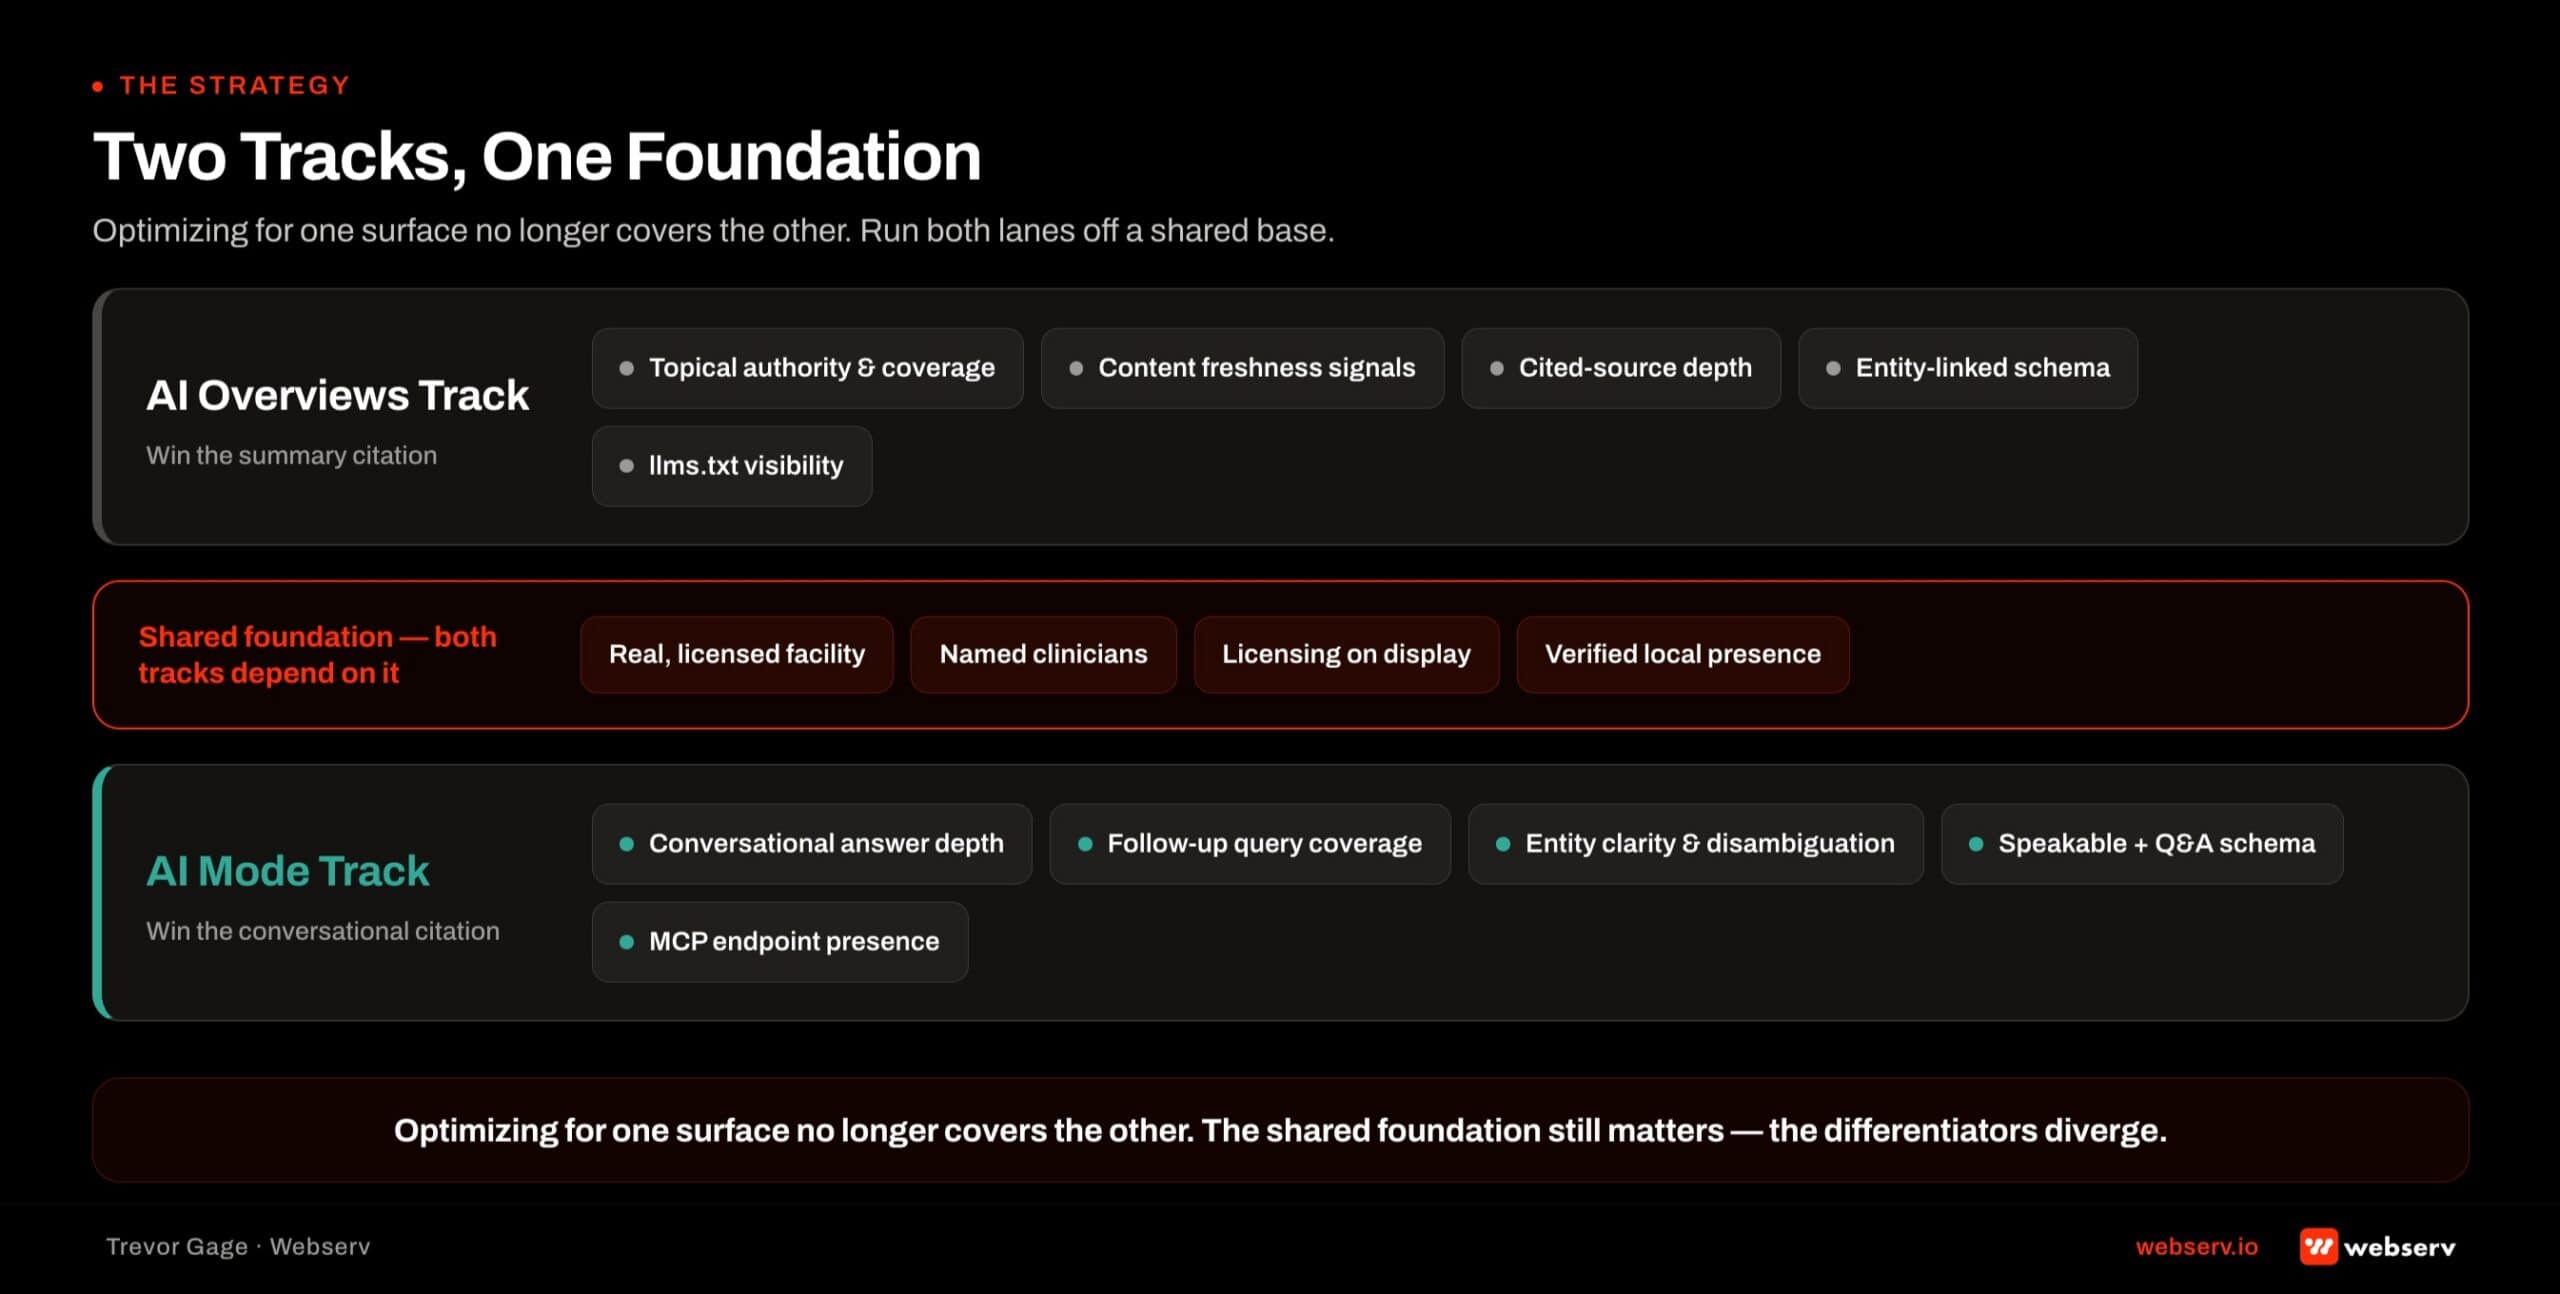The width and height of the screenshot is (2560, 1294).
Task: Select the Topical authority & coverage chip
Action: pos(807,368)
